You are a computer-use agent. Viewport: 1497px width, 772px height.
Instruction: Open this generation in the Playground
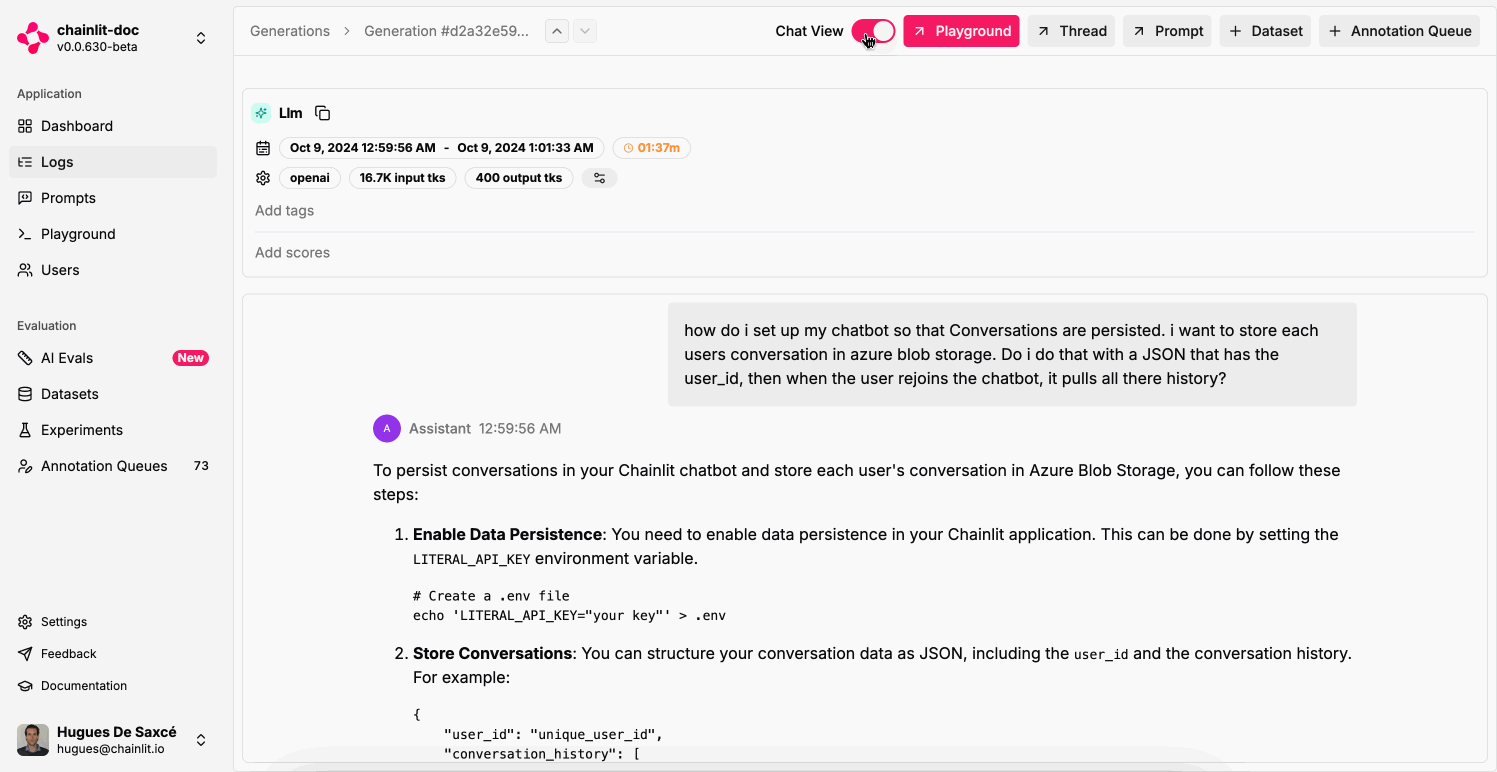coord(961,30)
